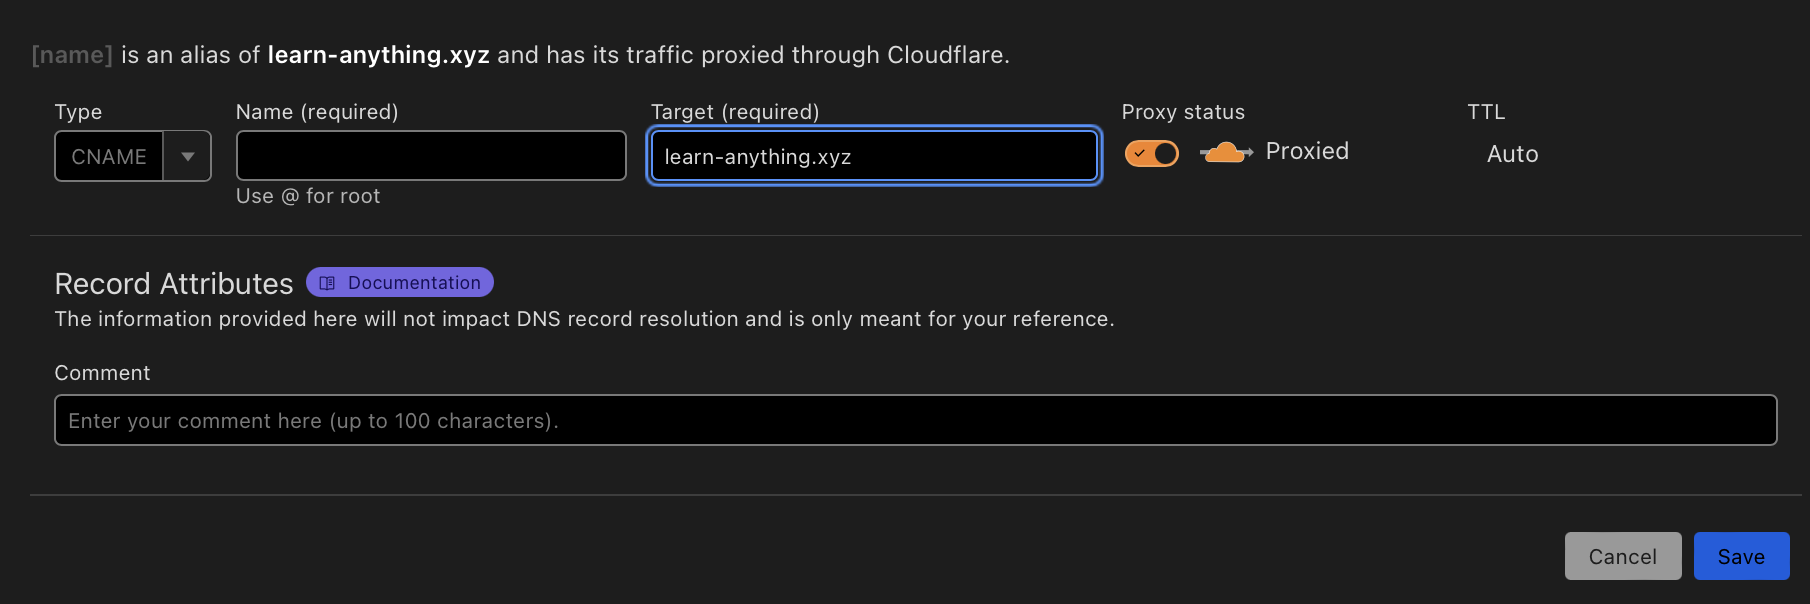Click the TTL Auto value
Screen dimensions: 1810x604
1512,154
